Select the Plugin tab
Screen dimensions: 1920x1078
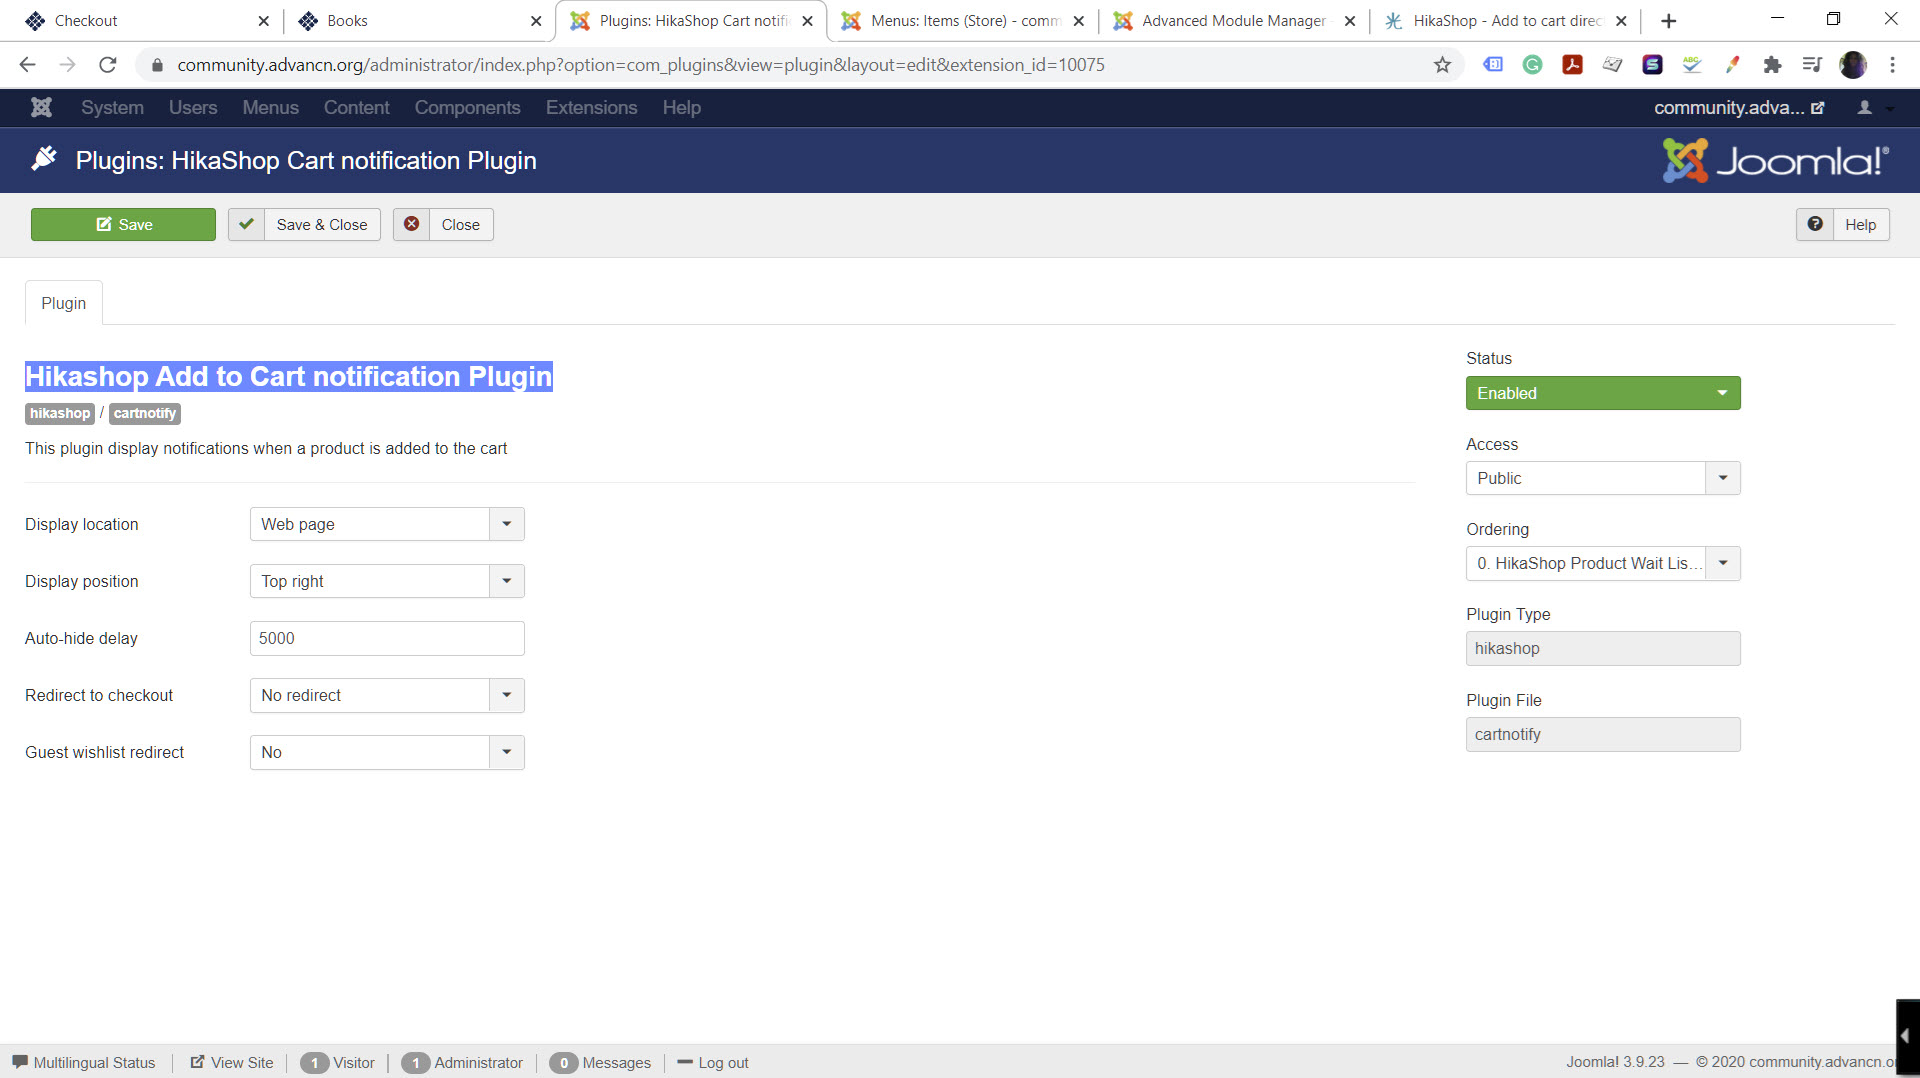pyautogui.click(x=63, y=303)
